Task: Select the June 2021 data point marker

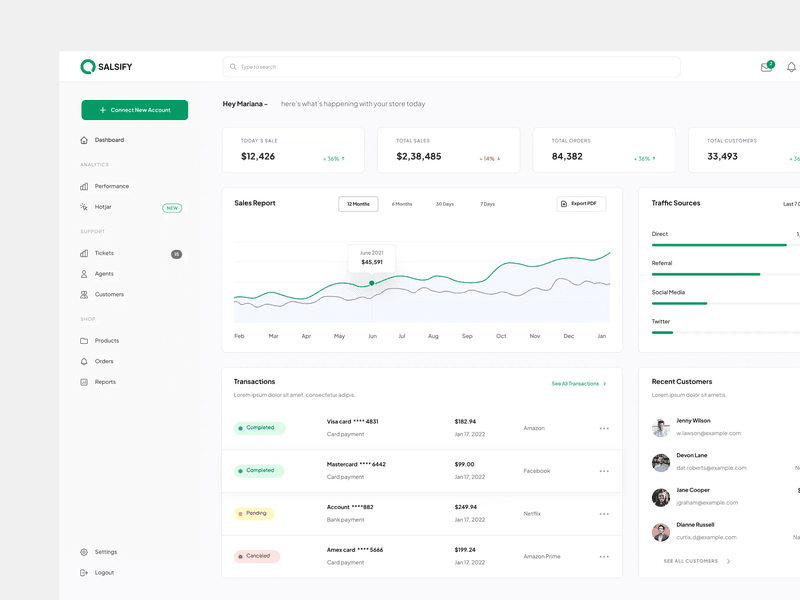Action: [x=371, y=283]
